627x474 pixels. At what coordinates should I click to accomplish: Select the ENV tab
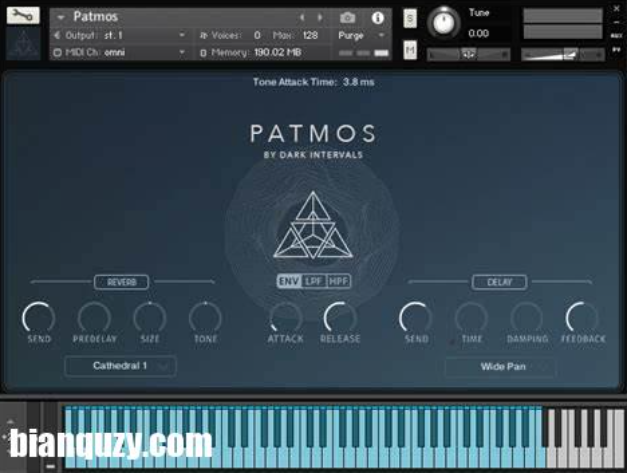(289, 281)
